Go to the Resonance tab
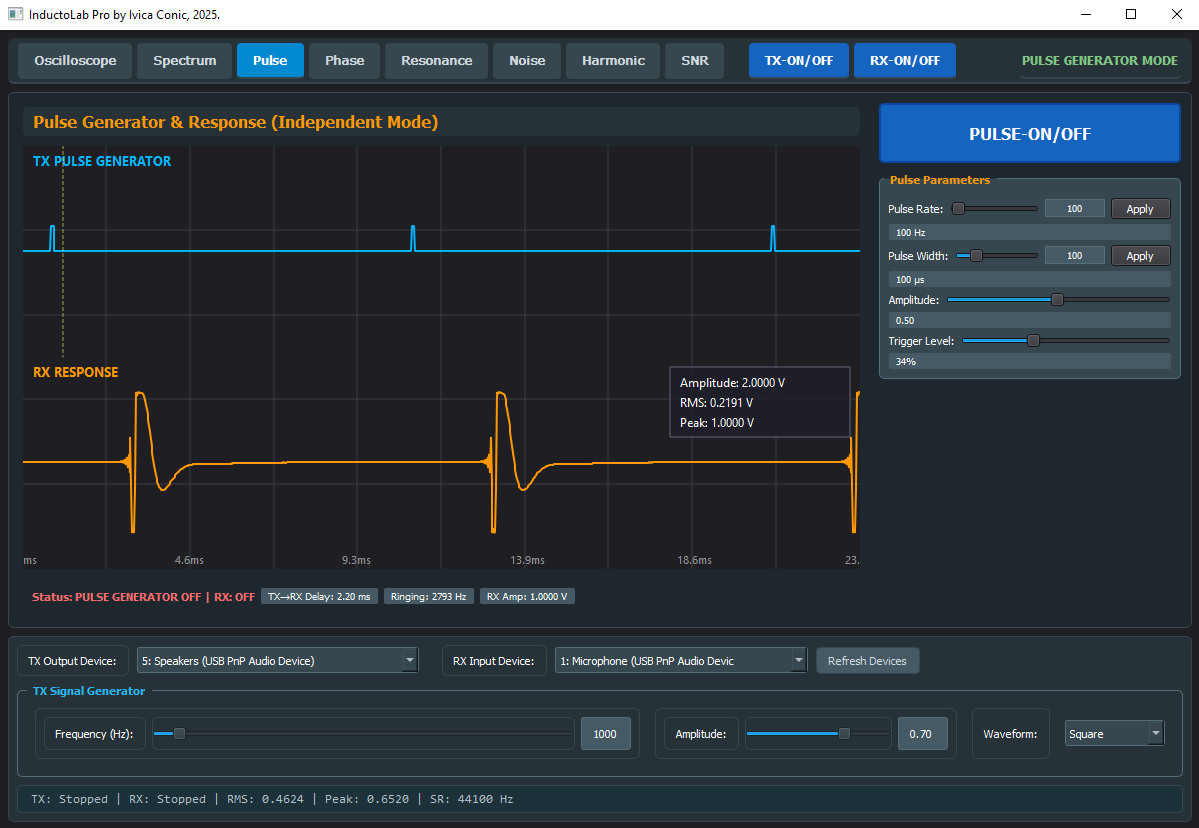Screen dimensions: 1199x828 click(436, 61)
